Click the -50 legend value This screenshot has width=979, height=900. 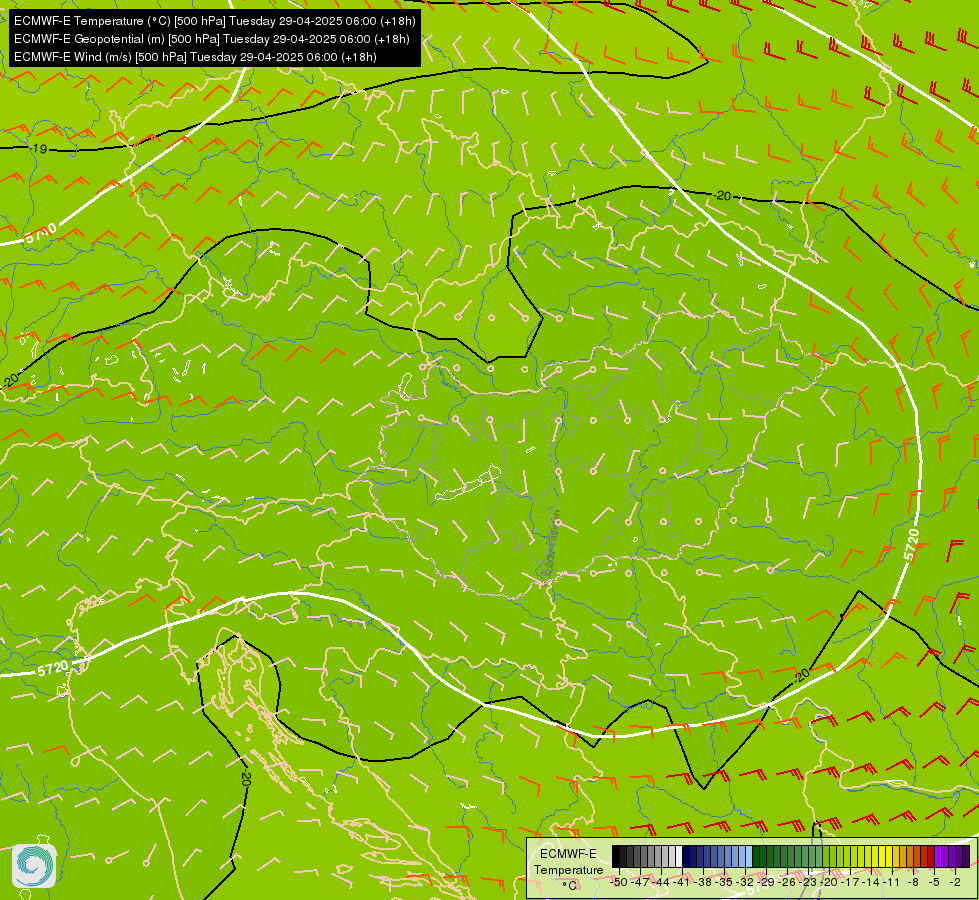(619, 882)
